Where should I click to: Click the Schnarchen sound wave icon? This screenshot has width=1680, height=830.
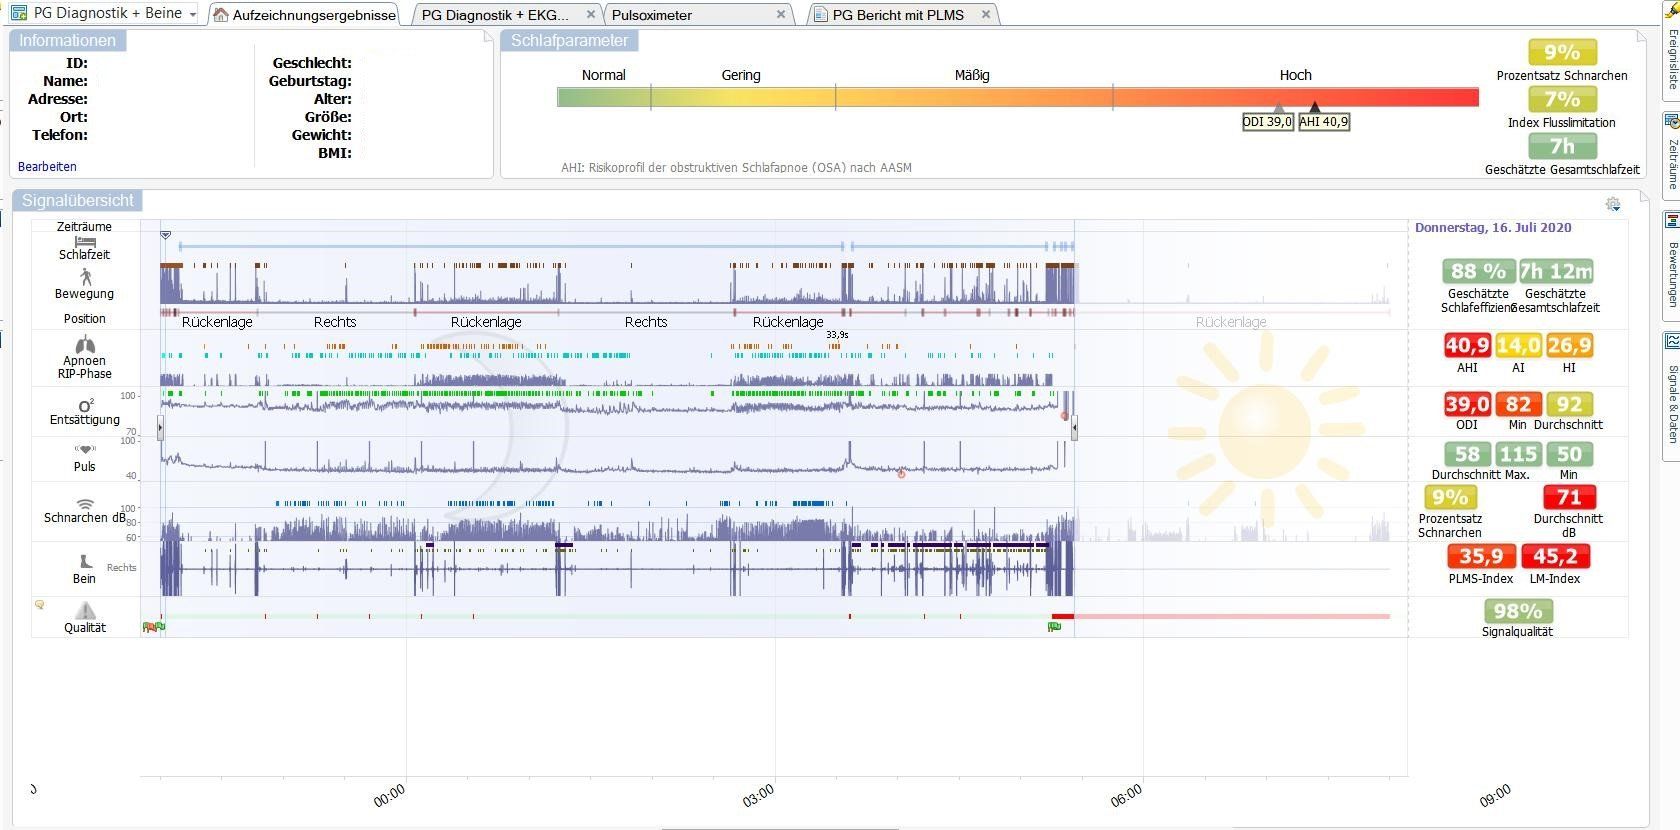pos(85,504)
